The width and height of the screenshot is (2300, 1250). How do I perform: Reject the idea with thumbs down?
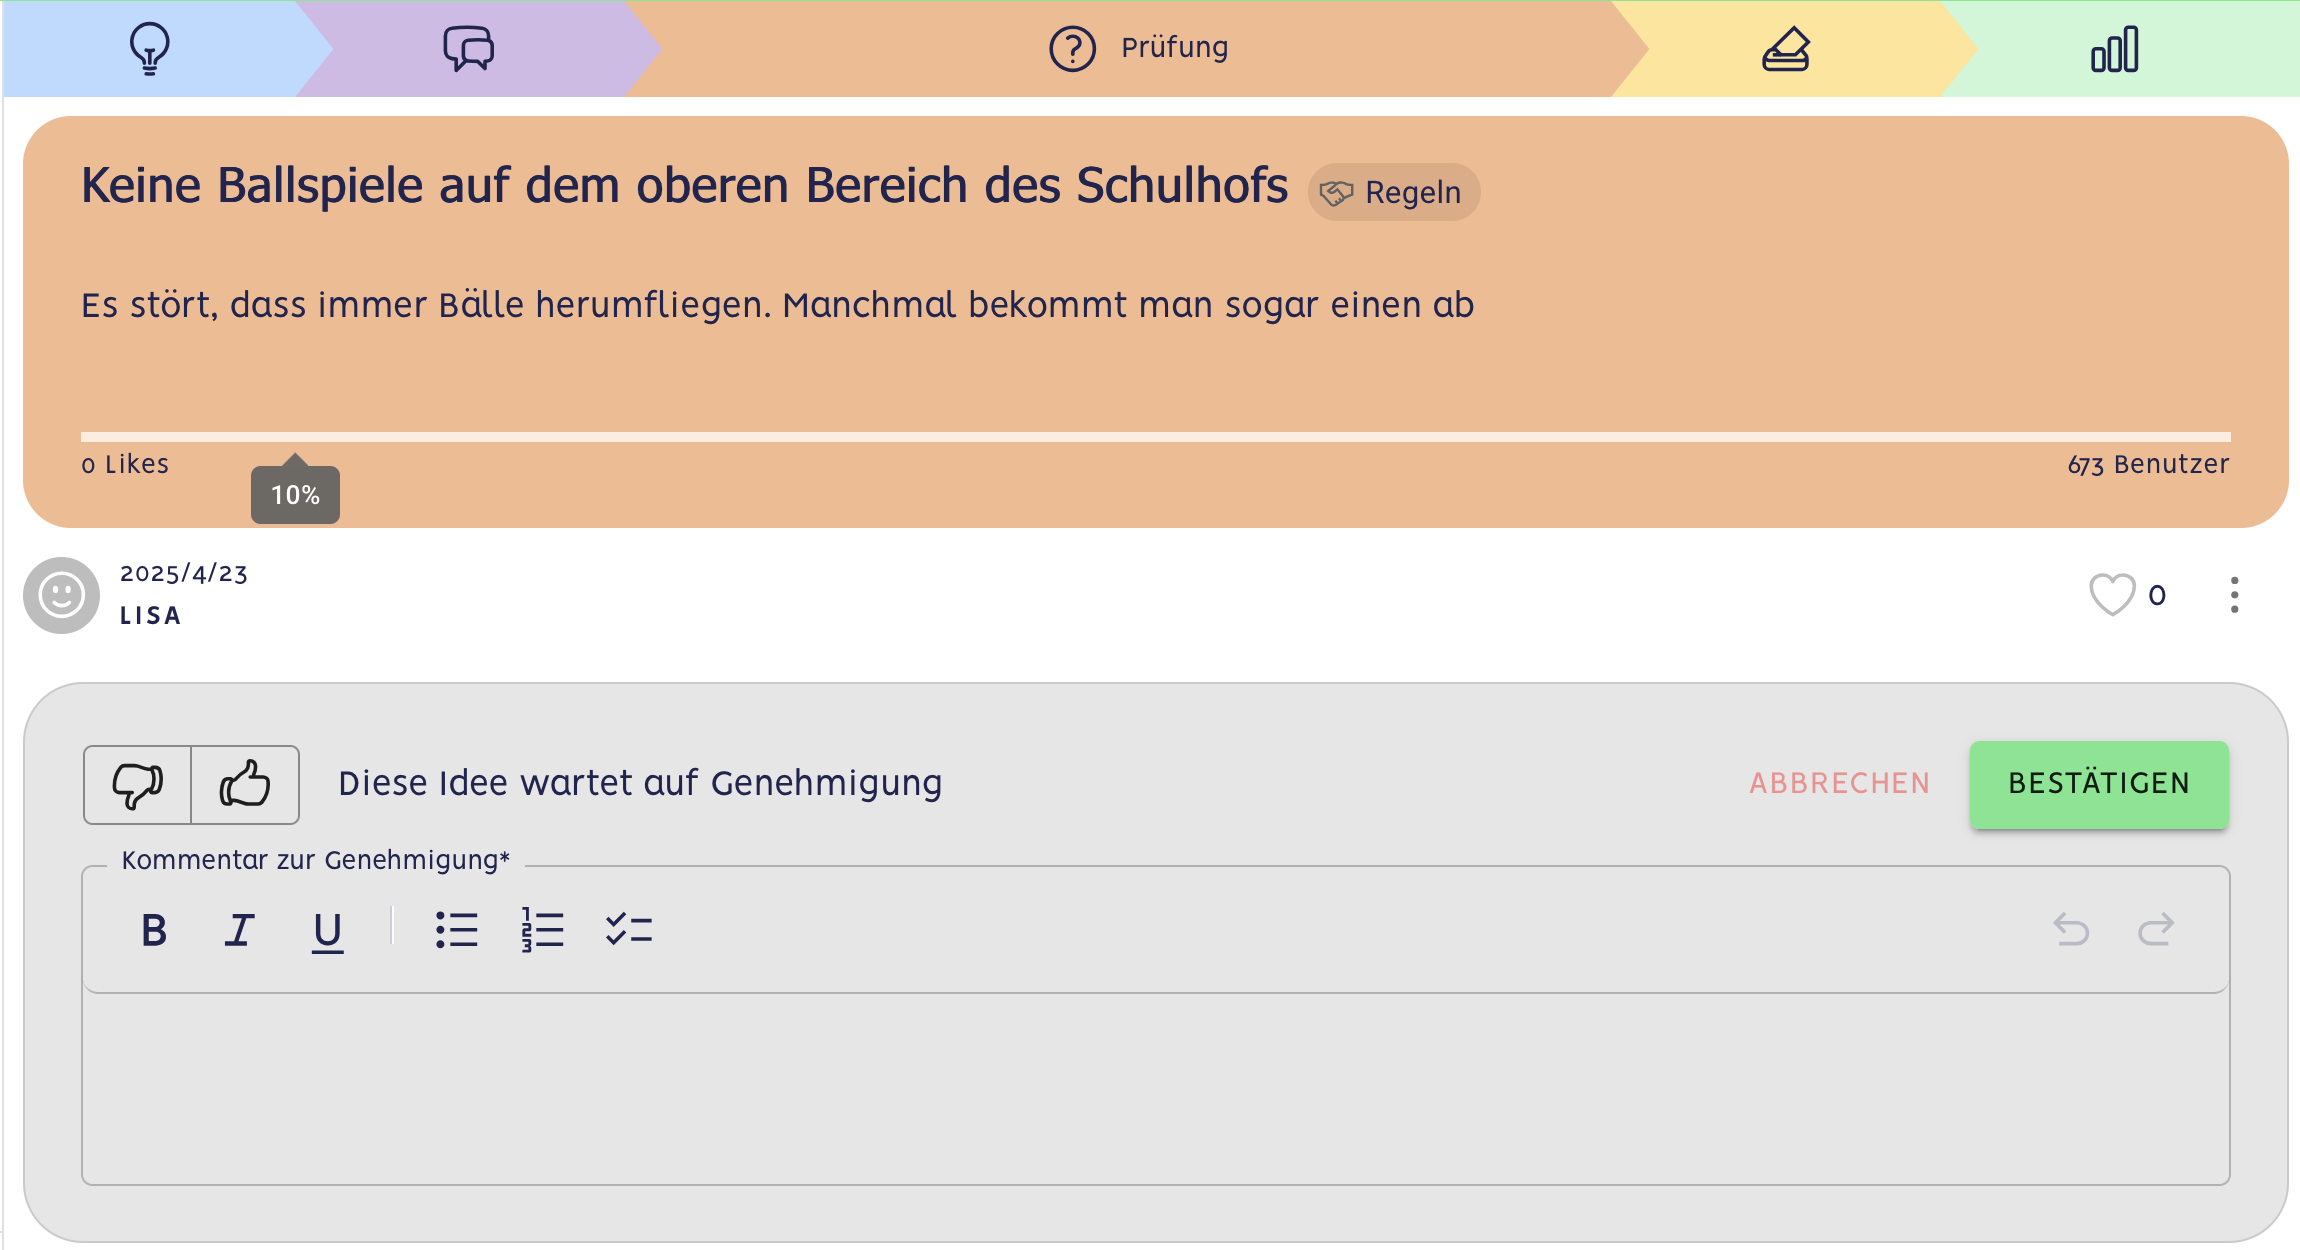point(137,785)
